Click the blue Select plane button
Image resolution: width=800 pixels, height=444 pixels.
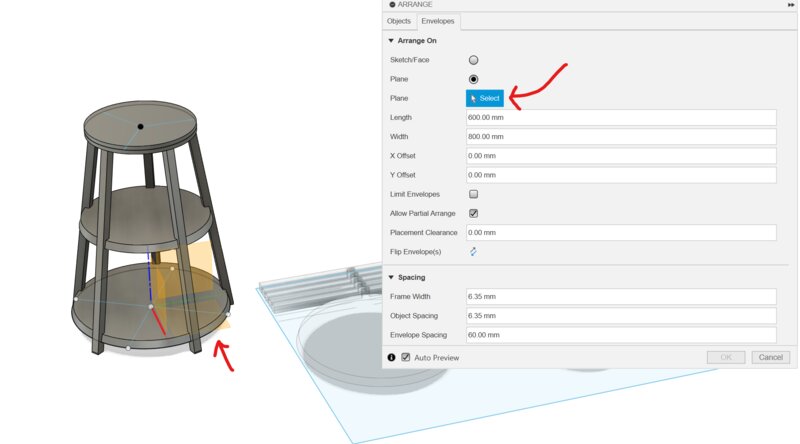coord(485,98)
